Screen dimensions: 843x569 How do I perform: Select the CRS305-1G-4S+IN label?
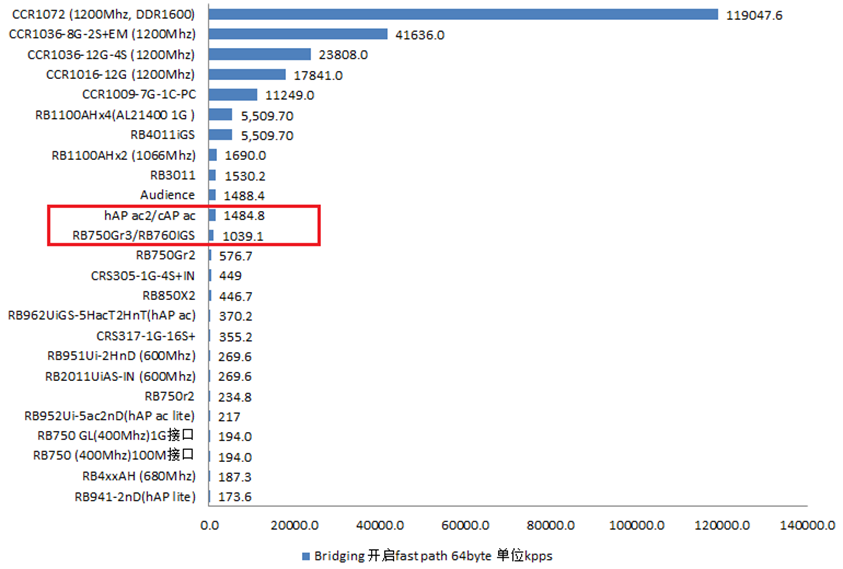point(143,275)
